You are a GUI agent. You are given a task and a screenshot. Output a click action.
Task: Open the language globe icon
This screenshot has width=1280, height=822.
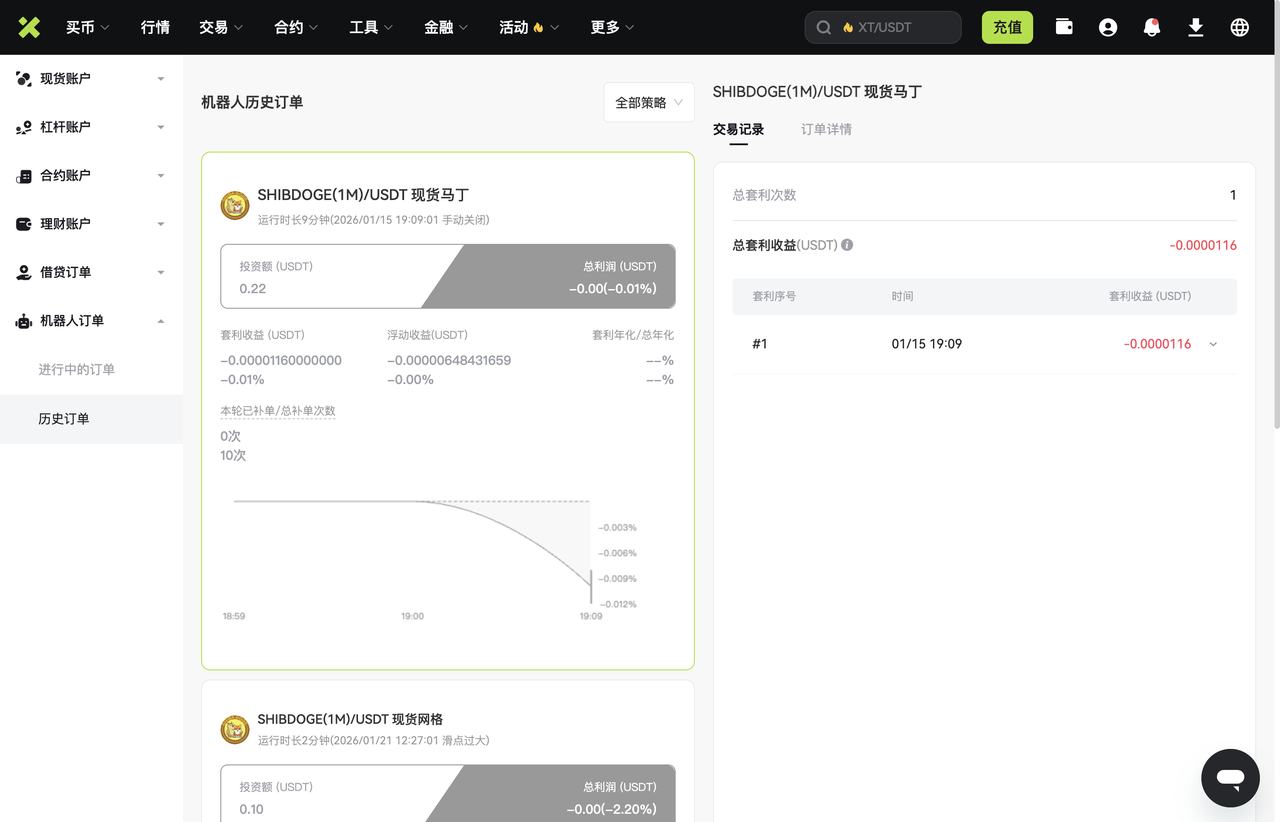(x=1240, y=27)
